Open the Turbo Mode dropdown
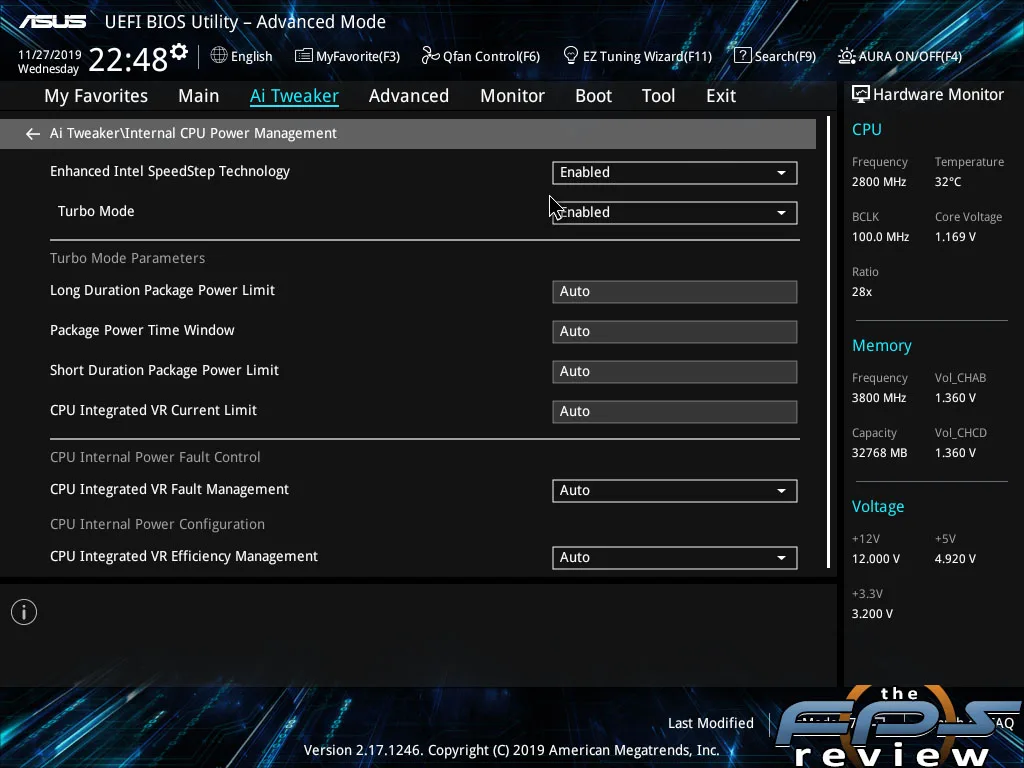Viewport: 1024px width, 768px height. point(675,212)
